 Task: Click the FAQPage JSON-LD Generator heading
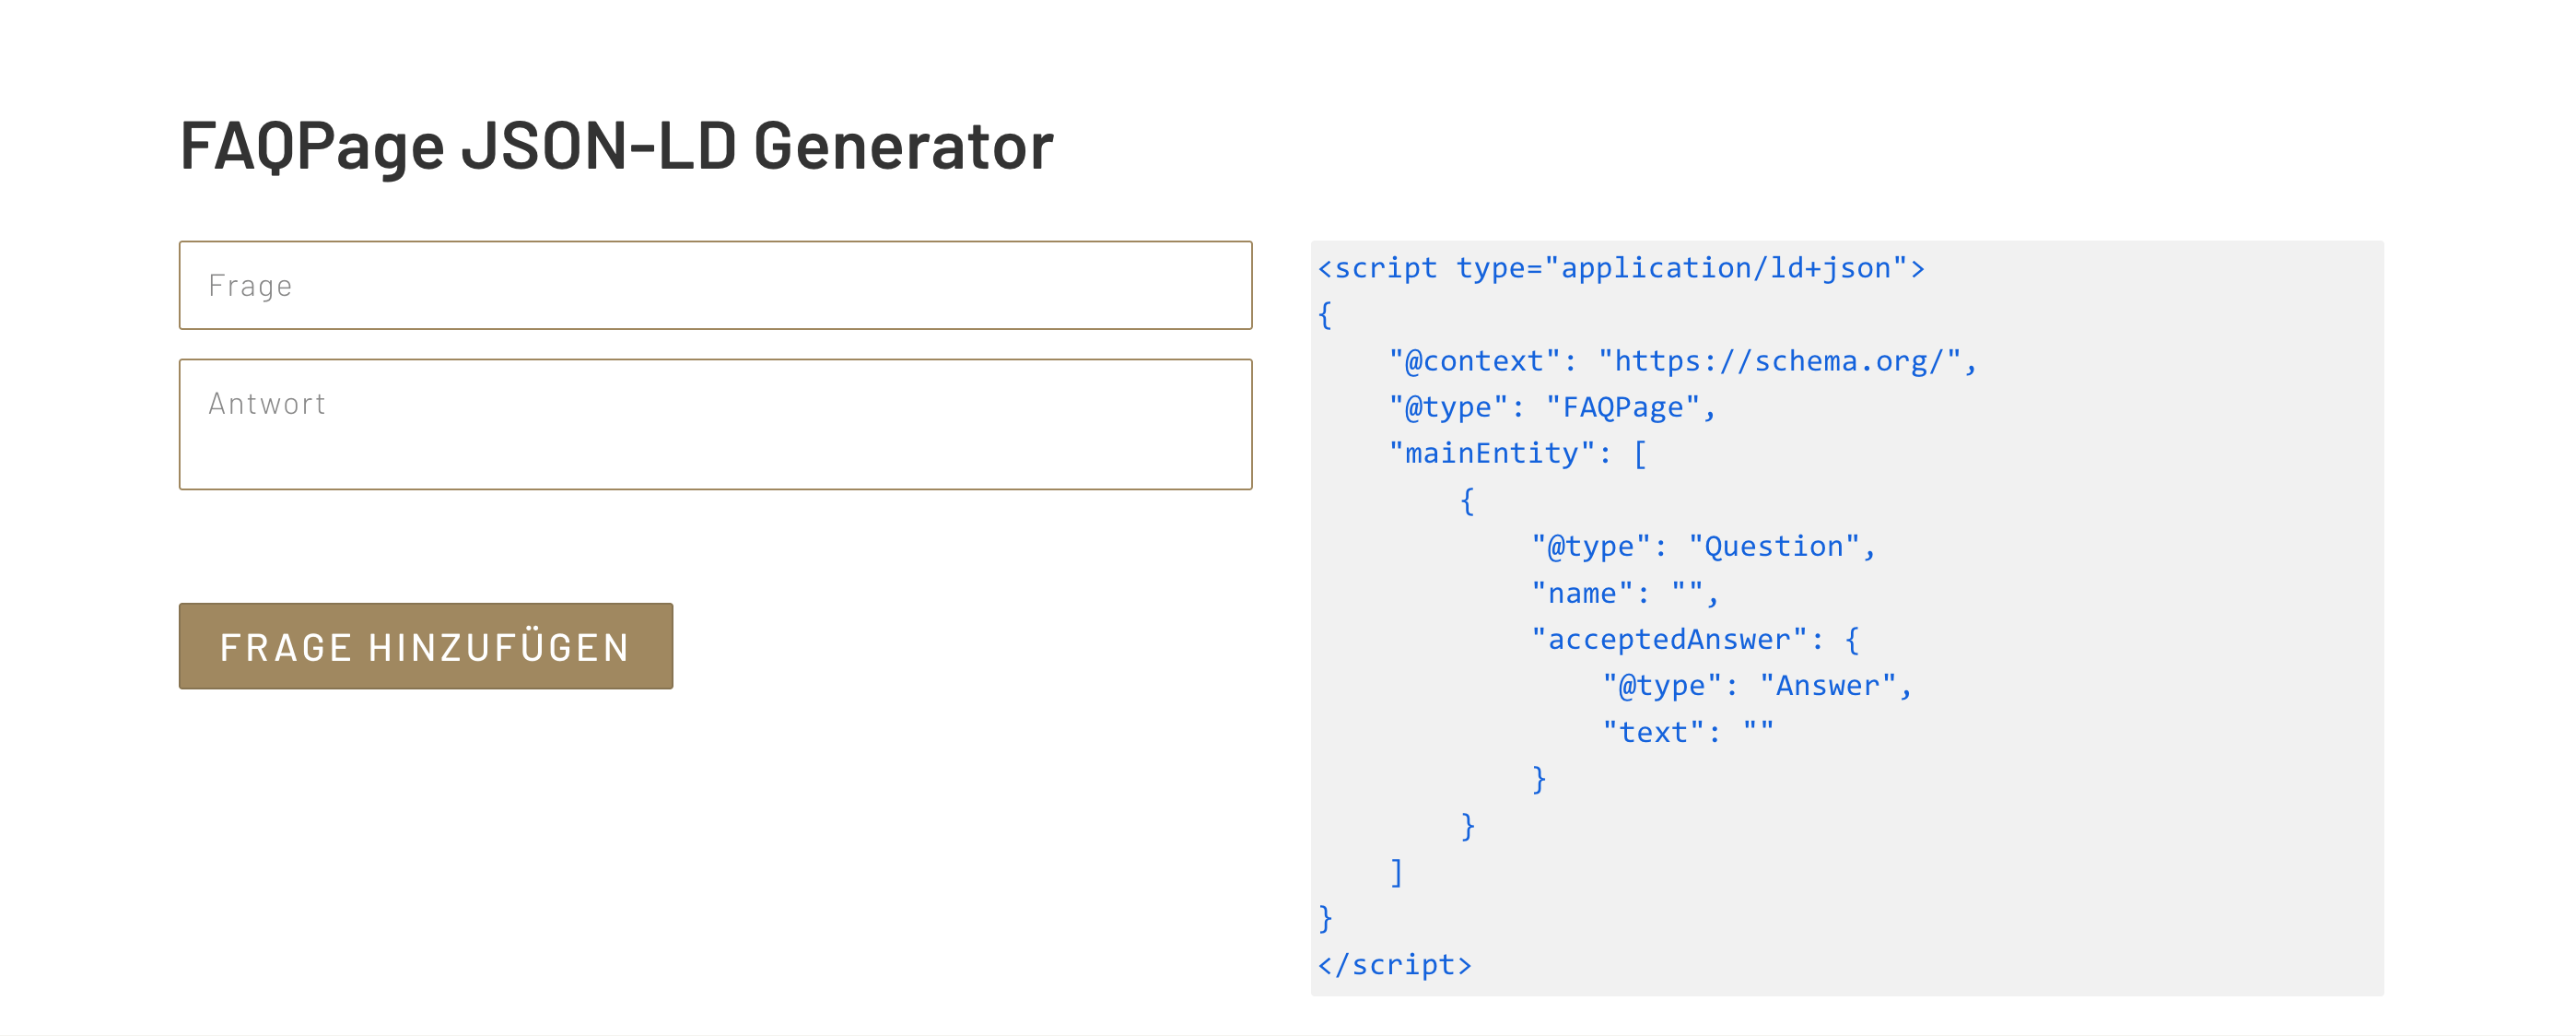pyautogui.click(x=616, y=146)
